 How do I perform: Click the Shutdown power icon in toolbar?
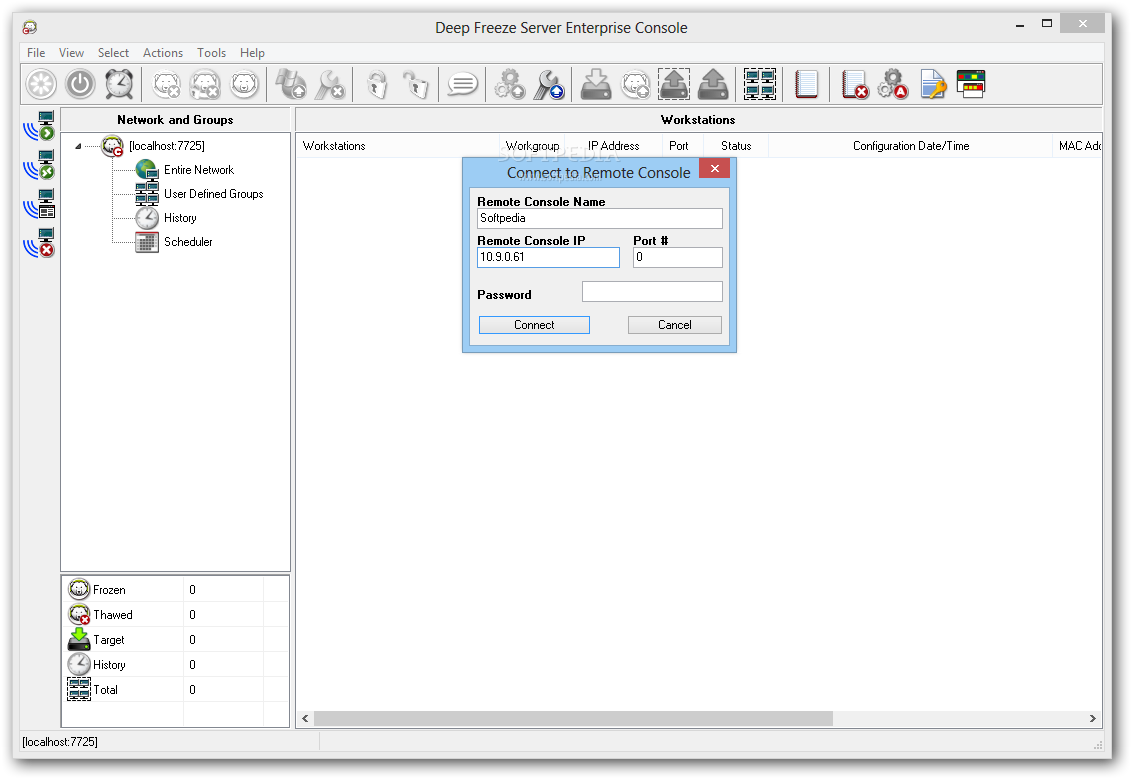[x=80, y=84]
